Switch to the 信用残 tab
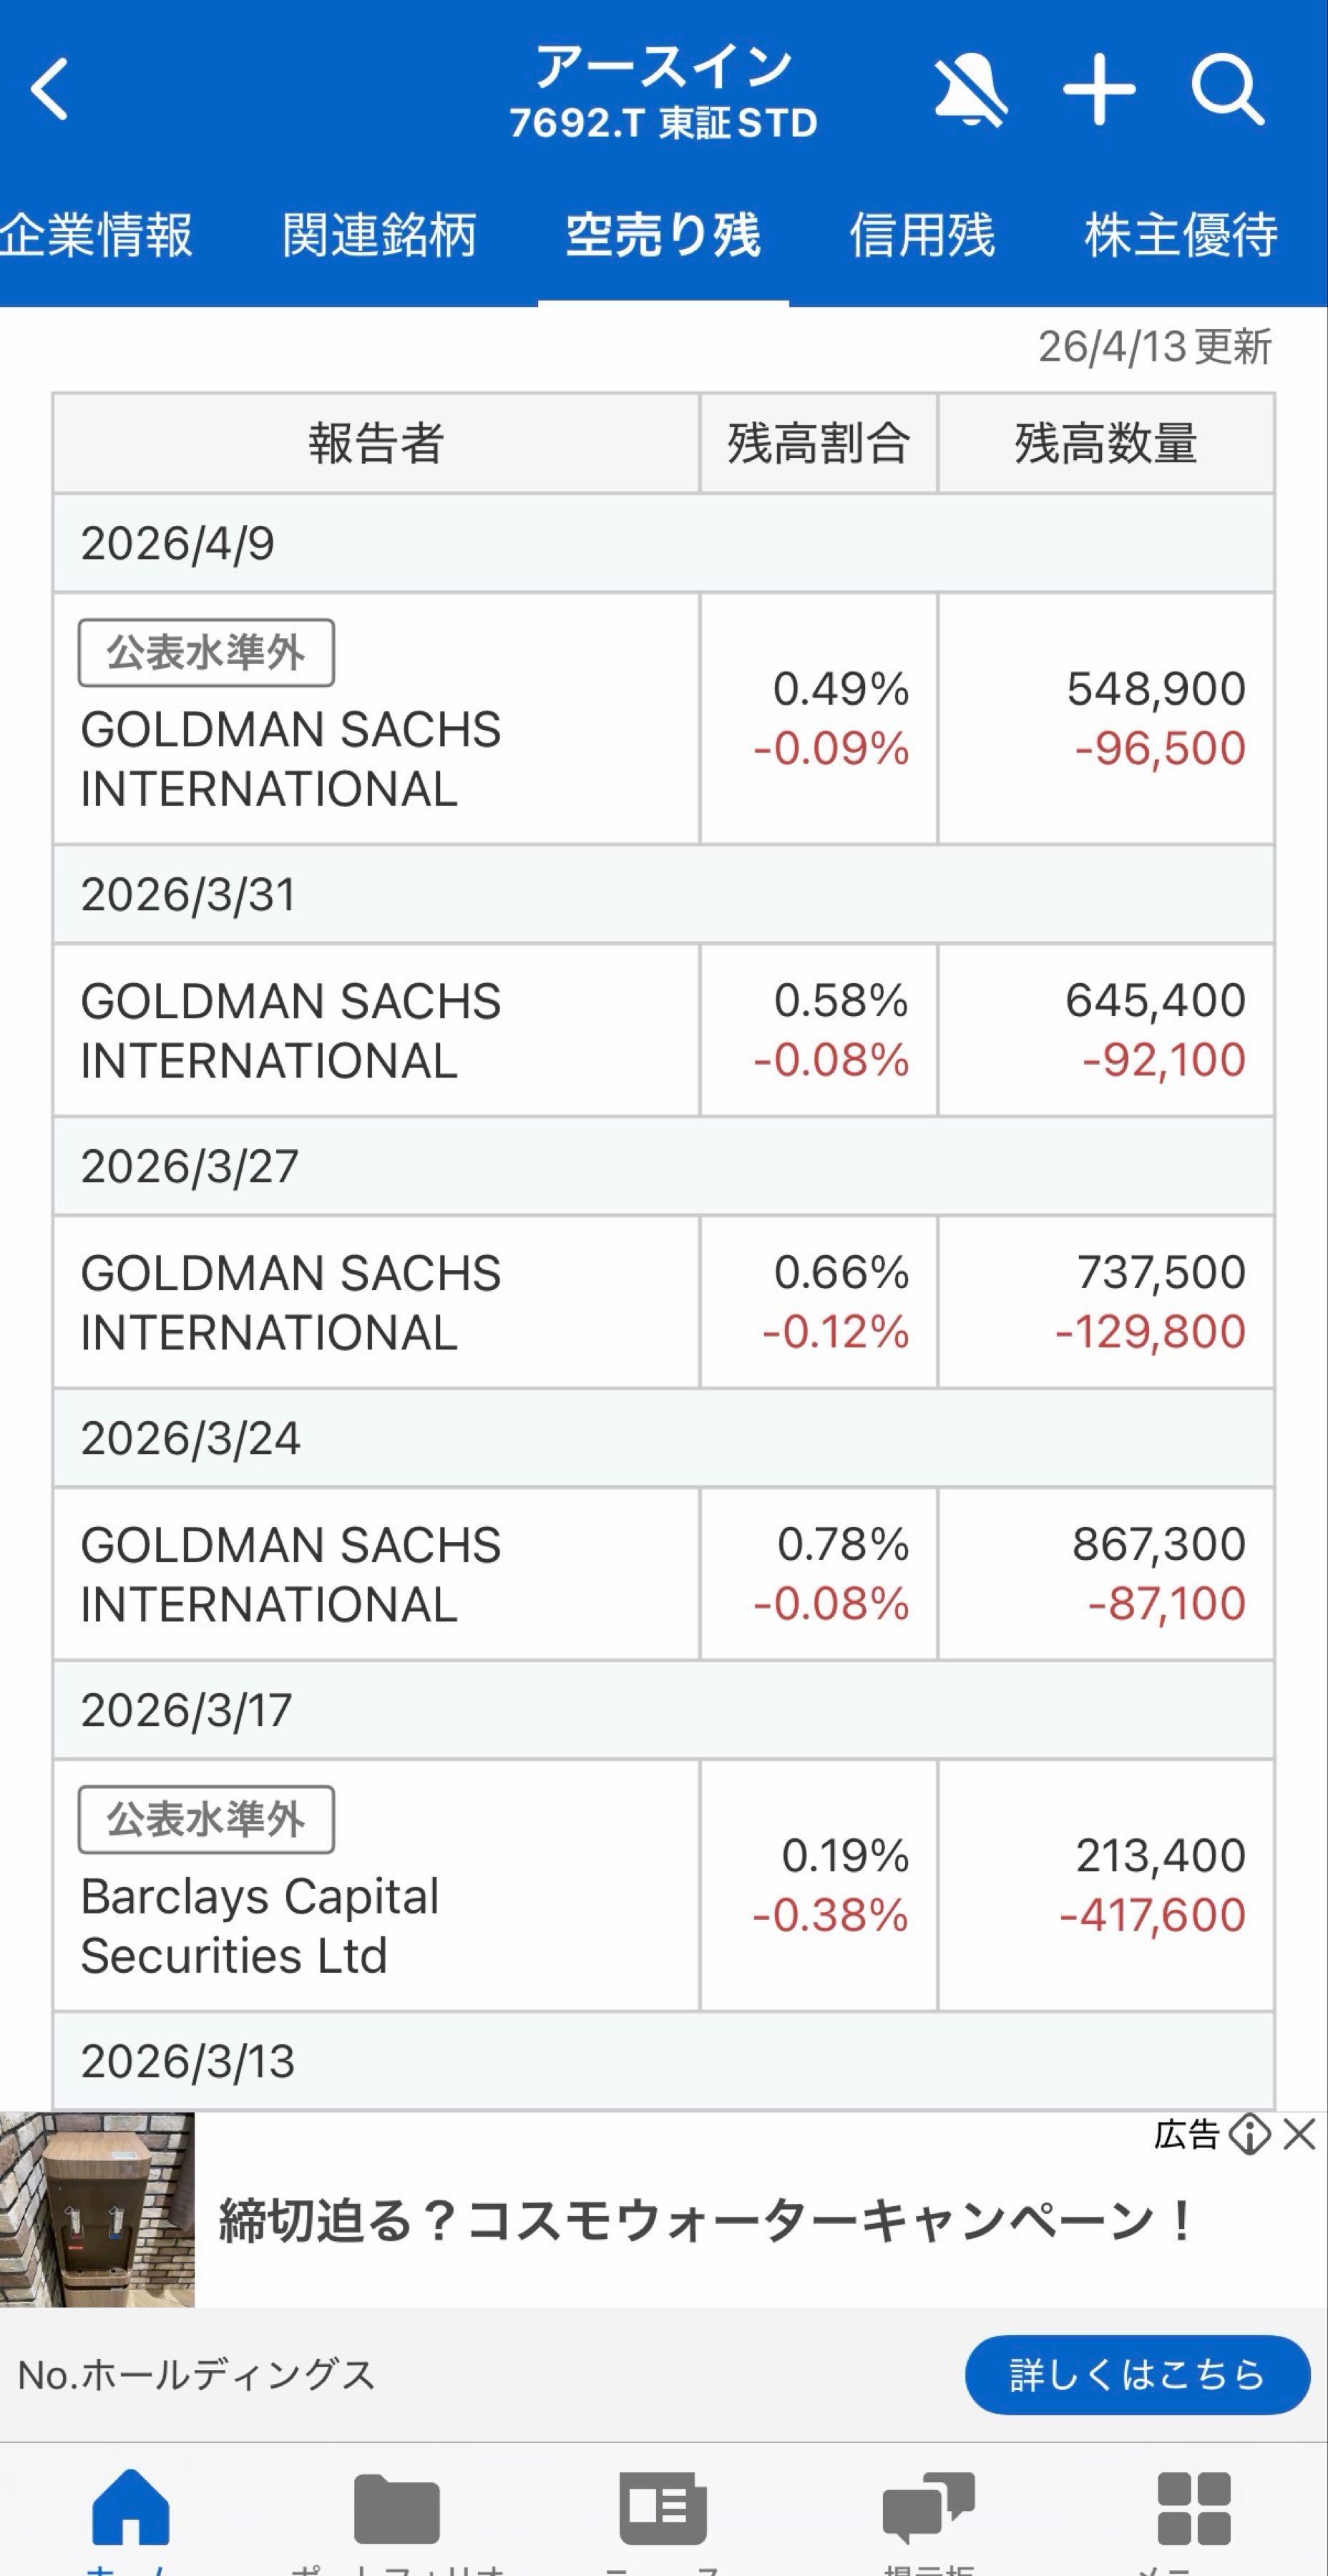This screenshot has height=2576, width=1328. (x=922, y=236)
